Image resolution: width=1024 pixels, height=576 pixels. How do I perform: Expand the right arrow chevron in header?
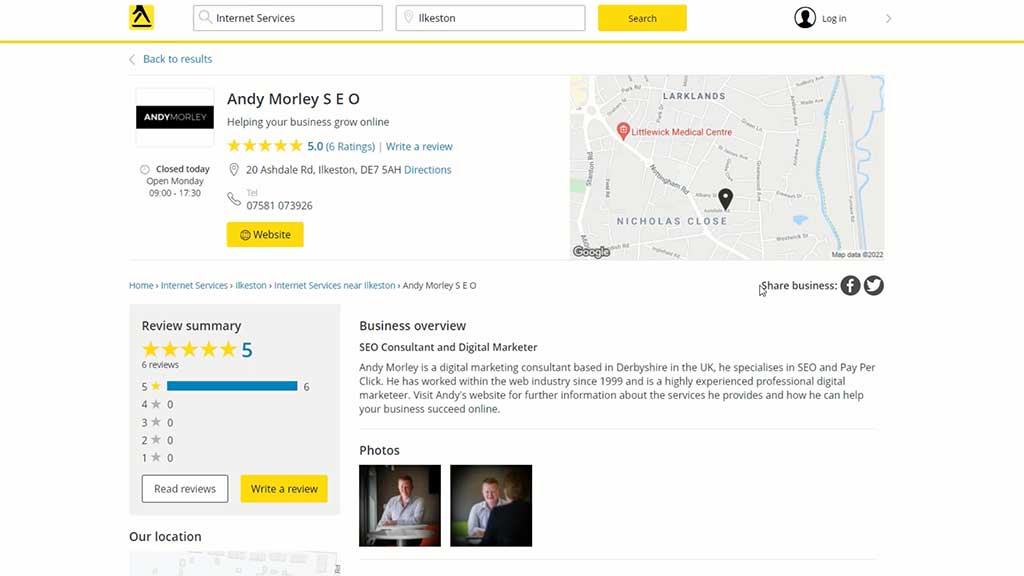coord(888,18)
